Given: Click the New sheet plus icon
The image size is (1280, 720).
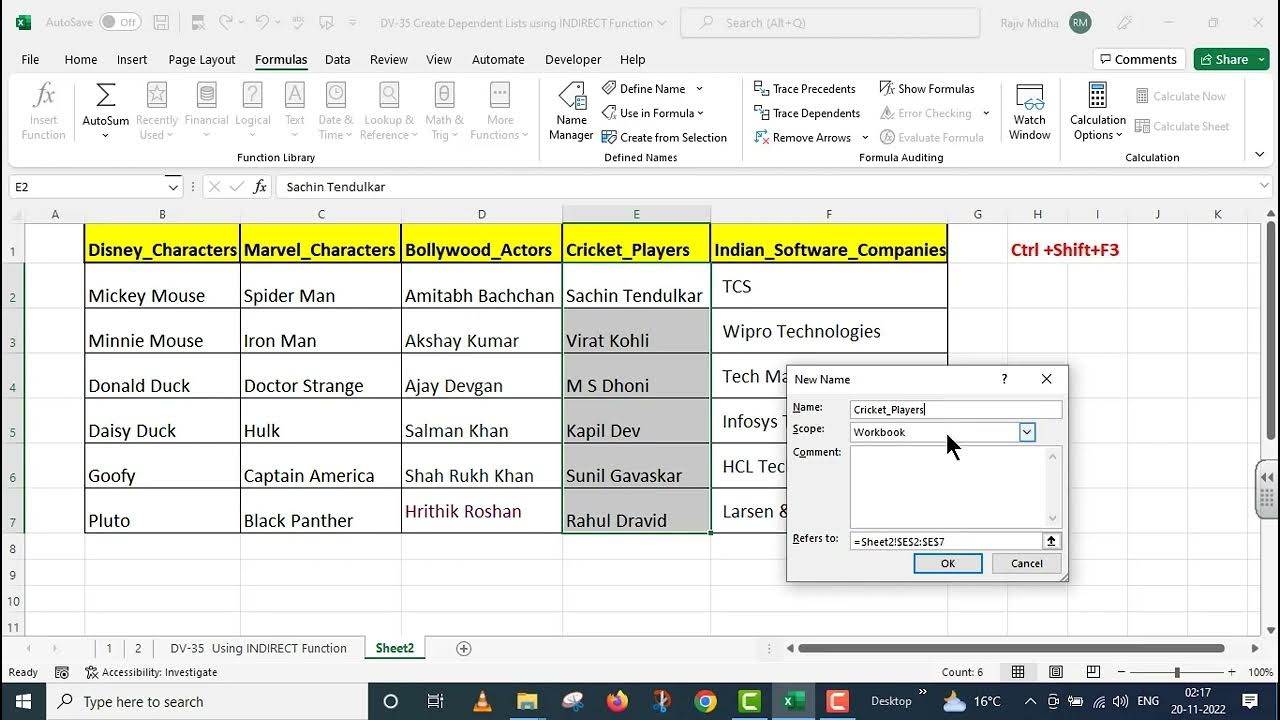Looking at the screenshot, I should (x=463, y=648).
